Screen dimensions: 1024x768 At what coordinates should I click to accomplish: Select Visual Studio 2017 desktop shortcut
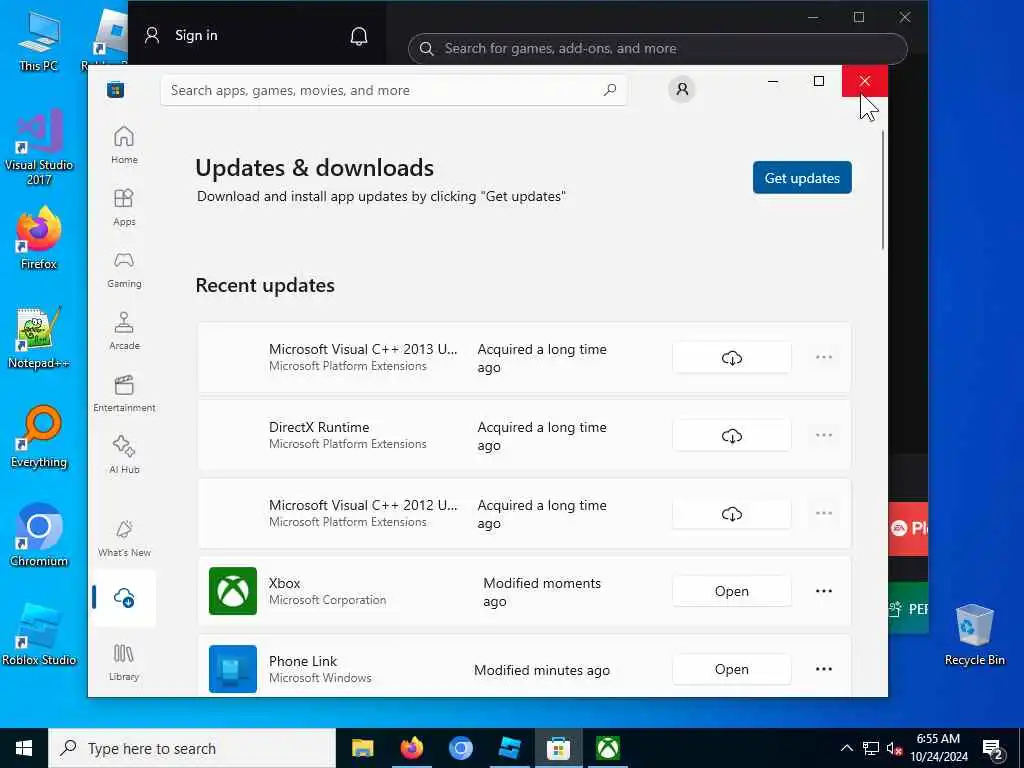point(39,148)
